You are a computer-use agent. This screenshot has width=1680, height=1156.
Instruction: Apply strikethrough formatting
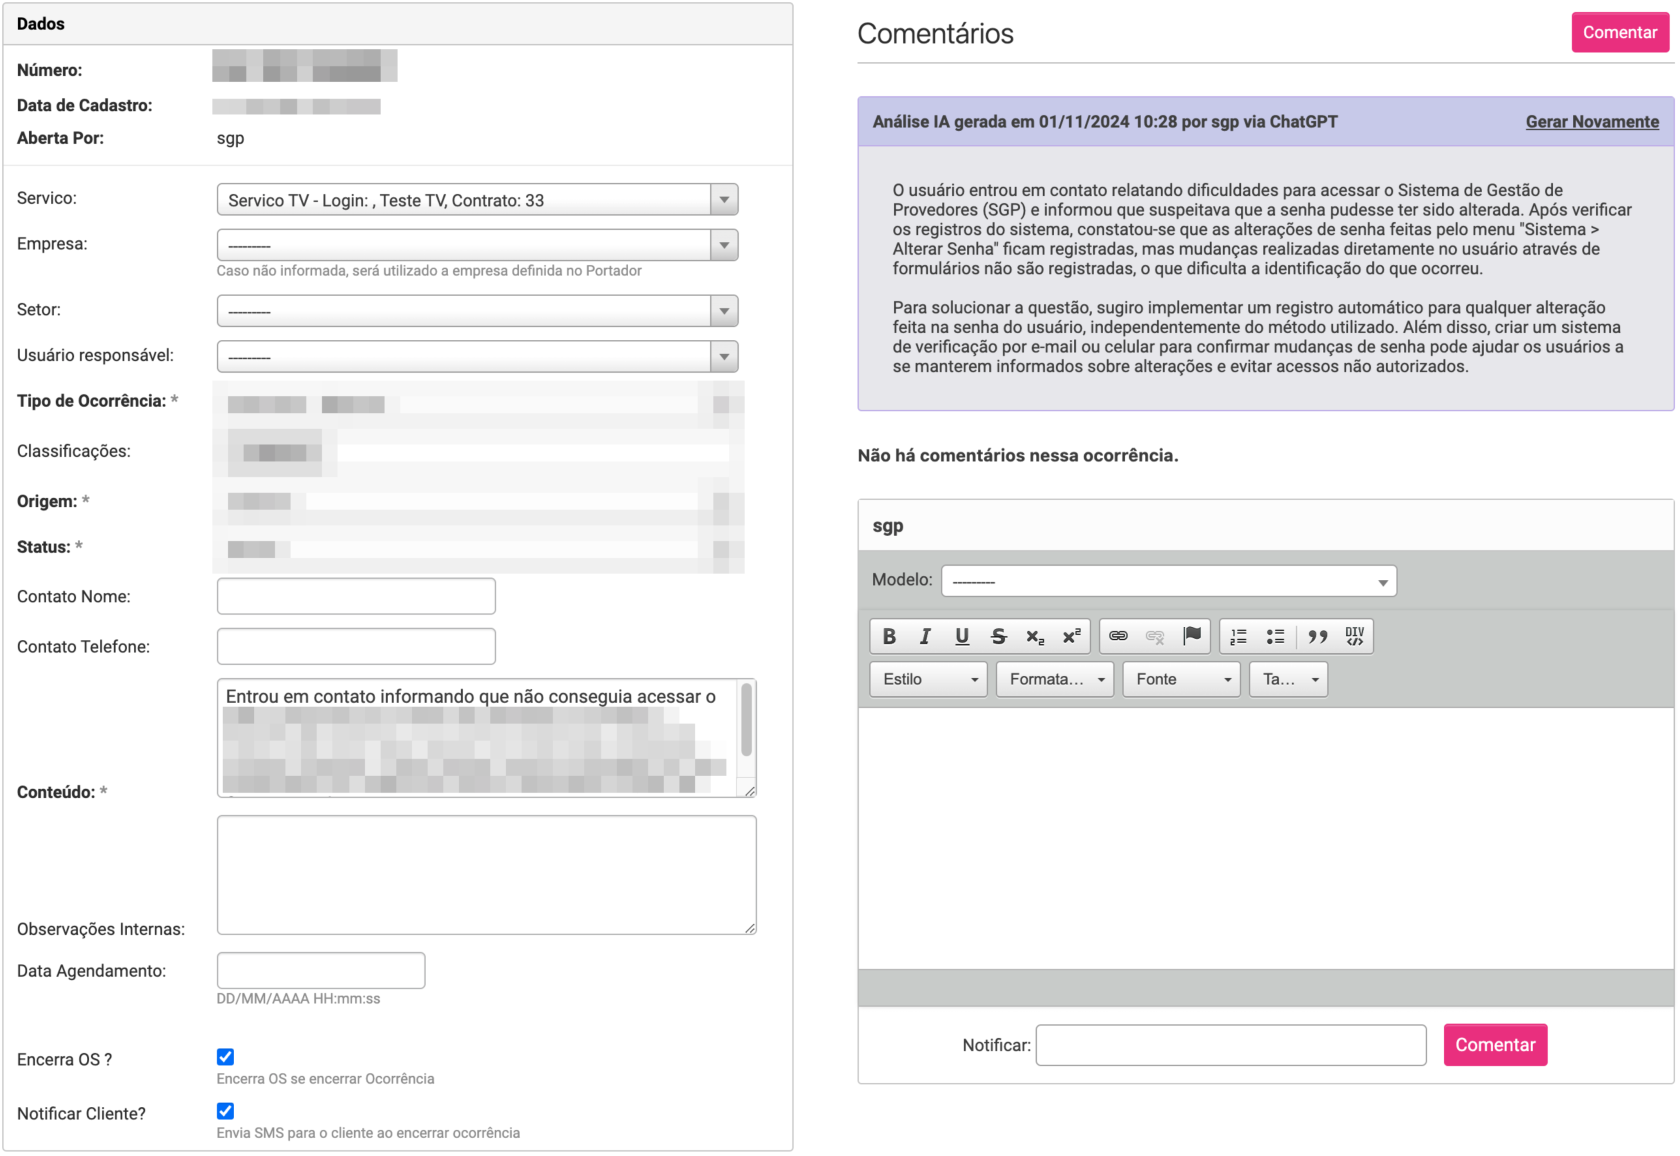(997, 636)
